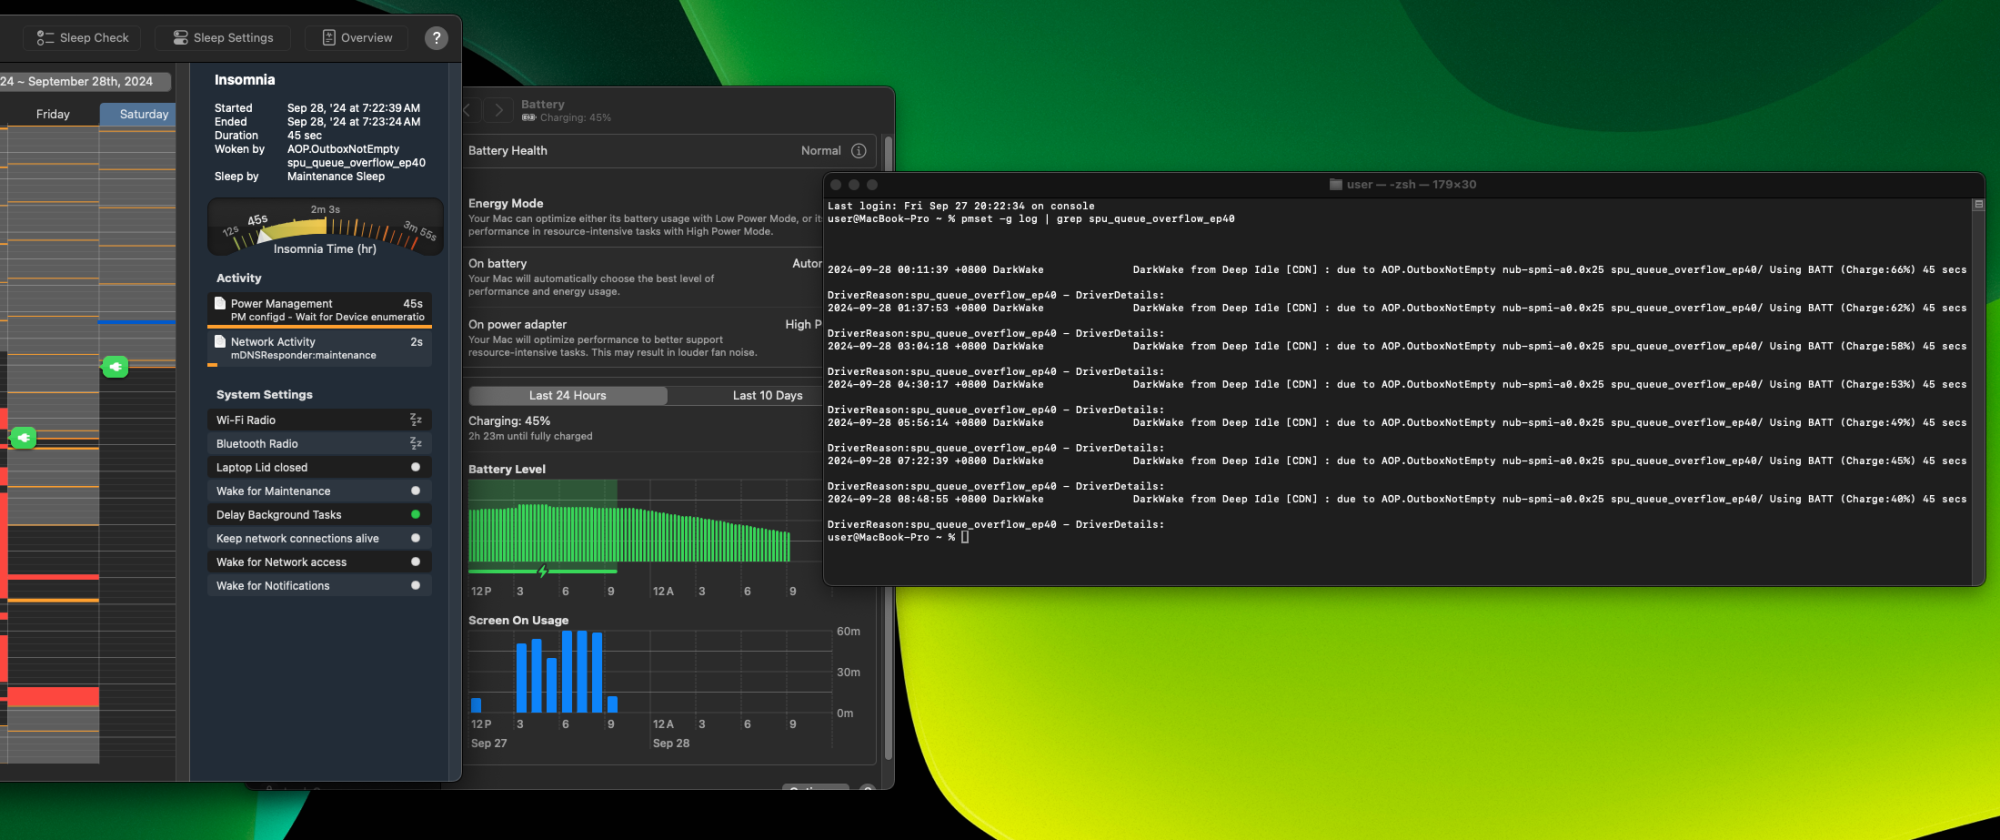Click the Battery Health Normal row
Image resolution: width=2000 pixels, height=840 pixels.
(x=670, y=151)
